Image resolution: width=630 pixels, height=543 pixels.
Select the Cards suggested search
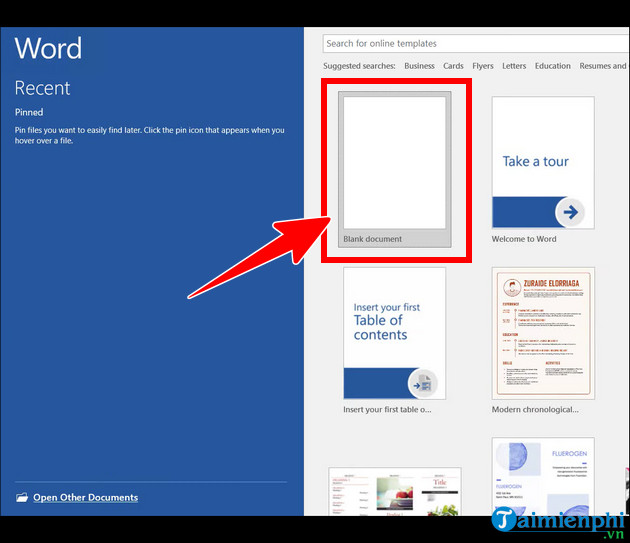(453, 66)
